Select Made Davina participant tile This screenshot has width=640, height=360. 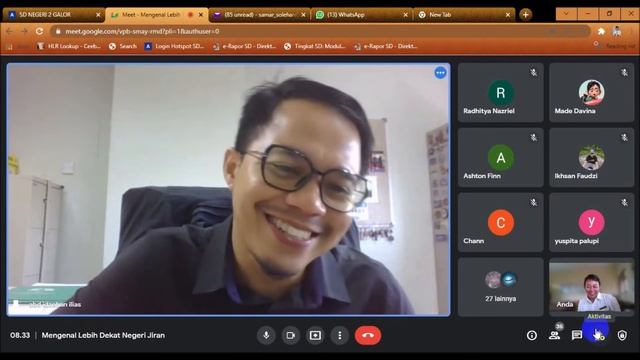591,92
